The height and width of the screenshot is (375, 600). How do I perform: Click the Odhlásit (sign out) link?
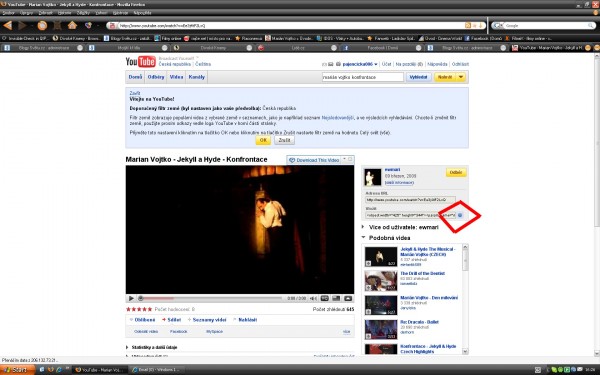click(460, 64)
